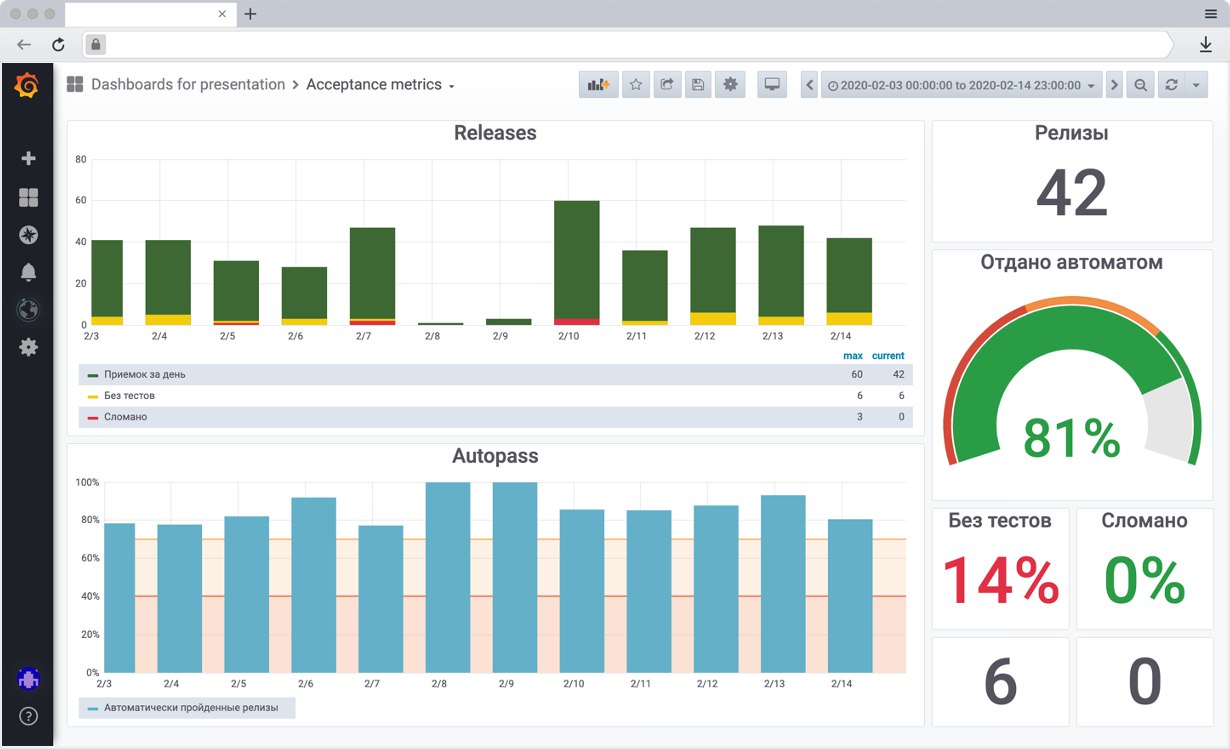Click the red 'Сломано' legend color swatch
Screen dimensions: 1230x749
pyautogui.click(x=93, y=417)
